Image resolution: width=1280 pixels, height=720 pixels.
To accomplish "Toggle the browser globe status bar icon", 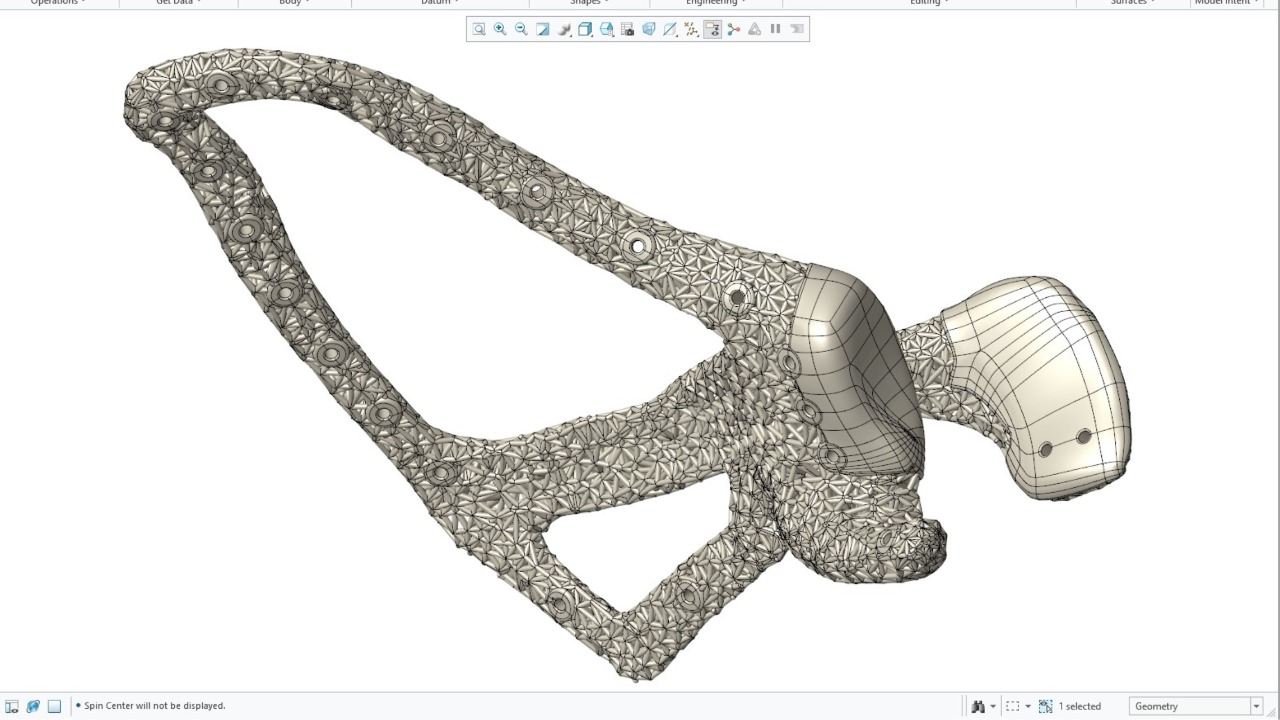I will (x=33, y=706).
